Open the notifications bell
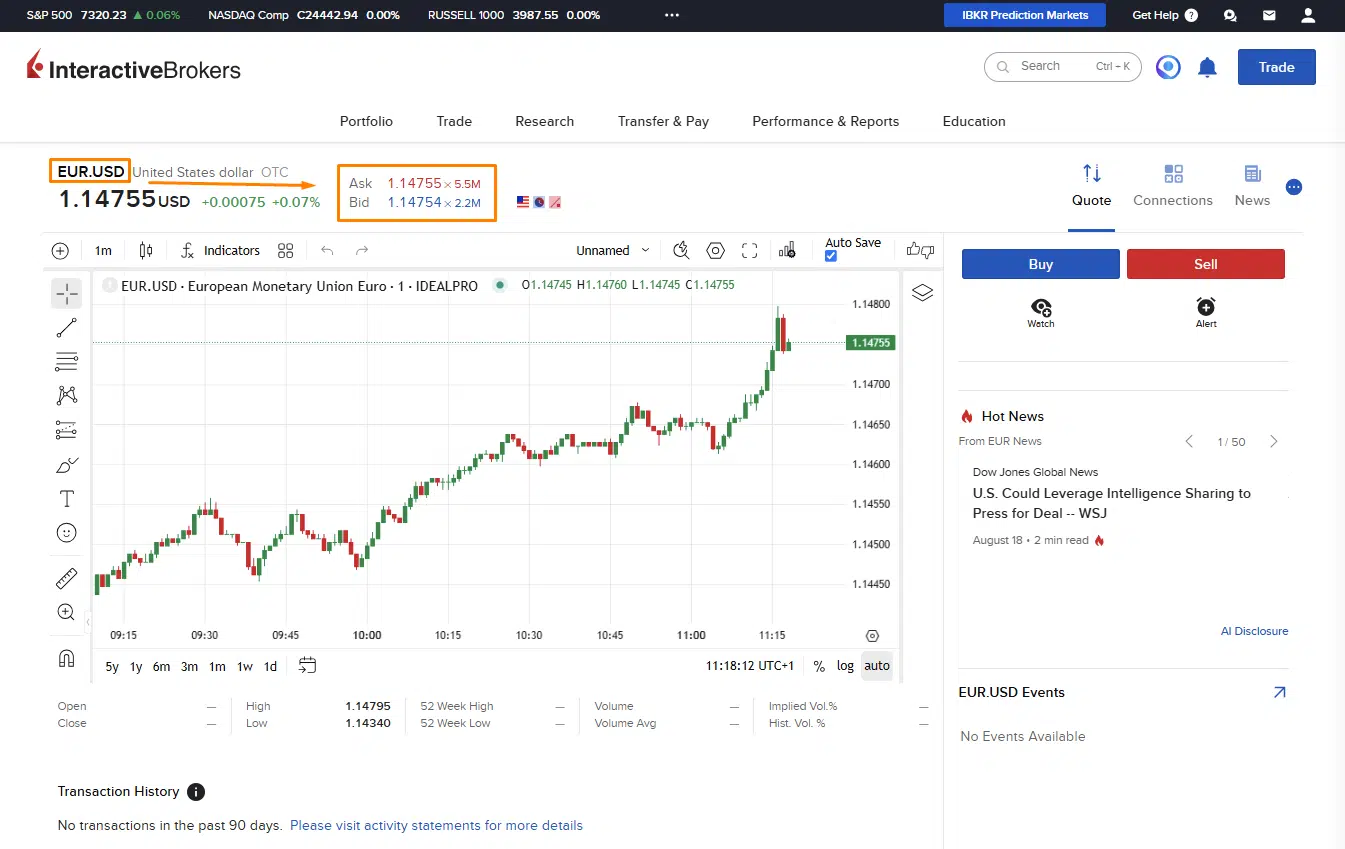This screenshot has height=849, width=1345. (x=1207, y=67)
